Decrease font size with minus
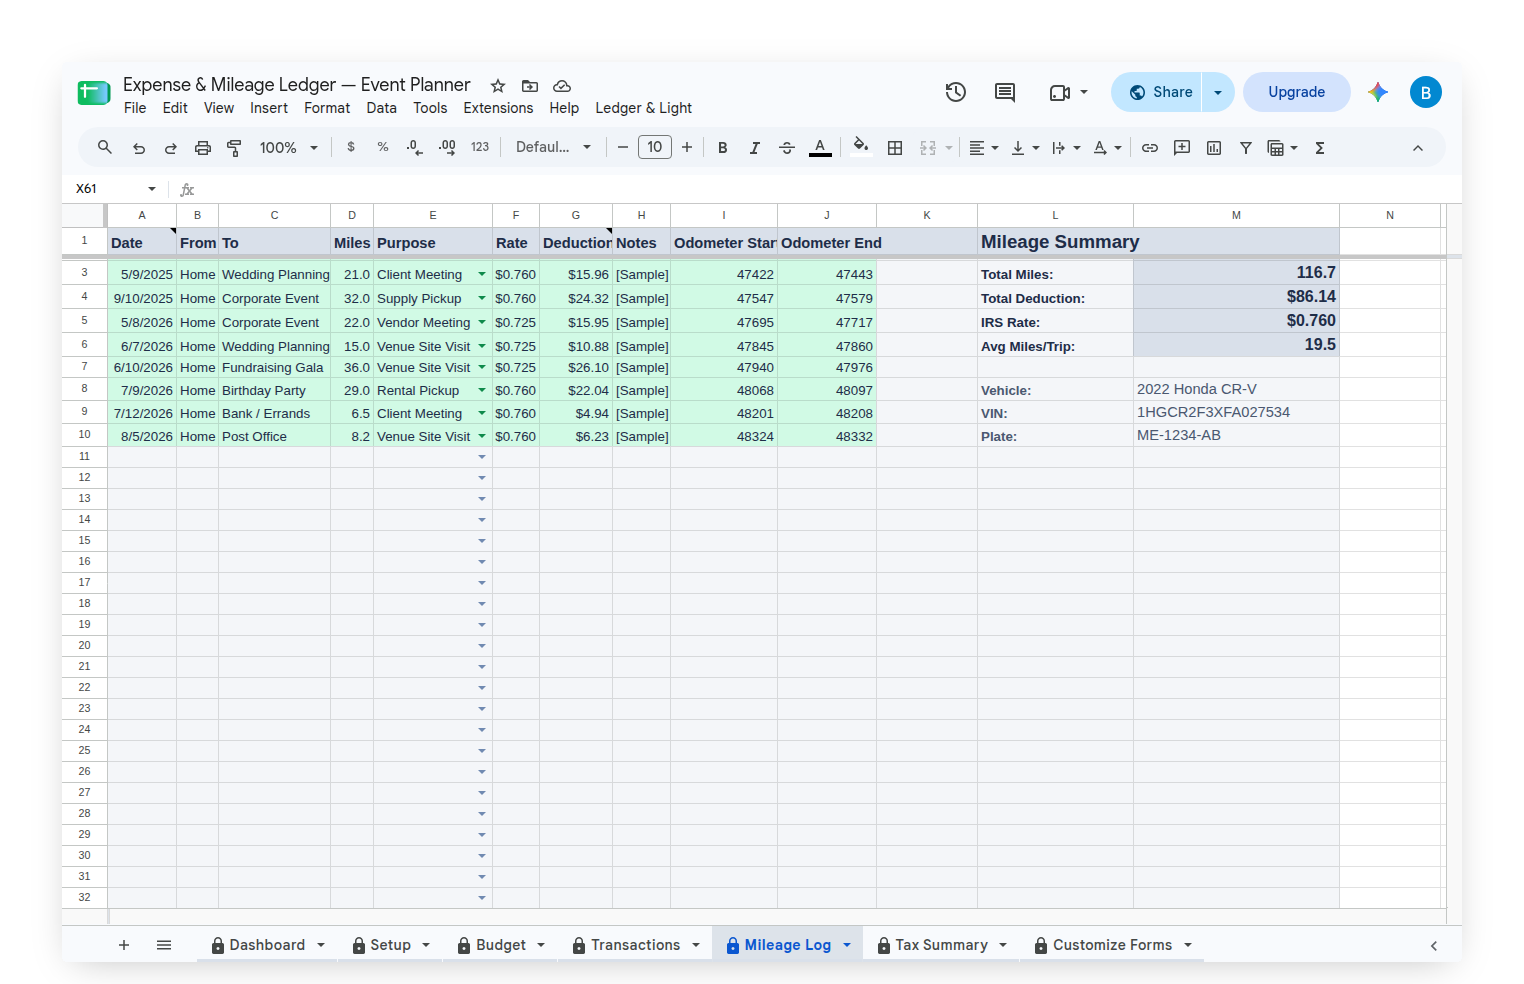 623,148
